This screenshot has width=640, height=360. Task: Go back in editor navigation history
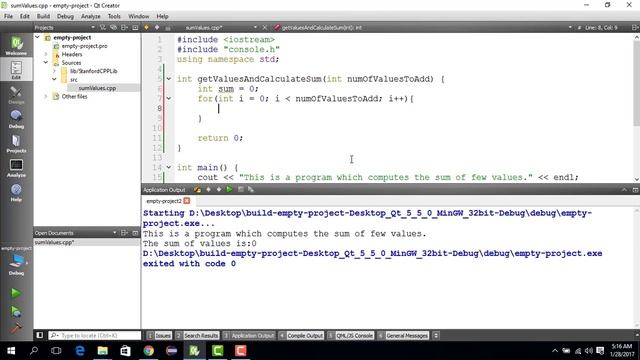click(x=147, y=27)
